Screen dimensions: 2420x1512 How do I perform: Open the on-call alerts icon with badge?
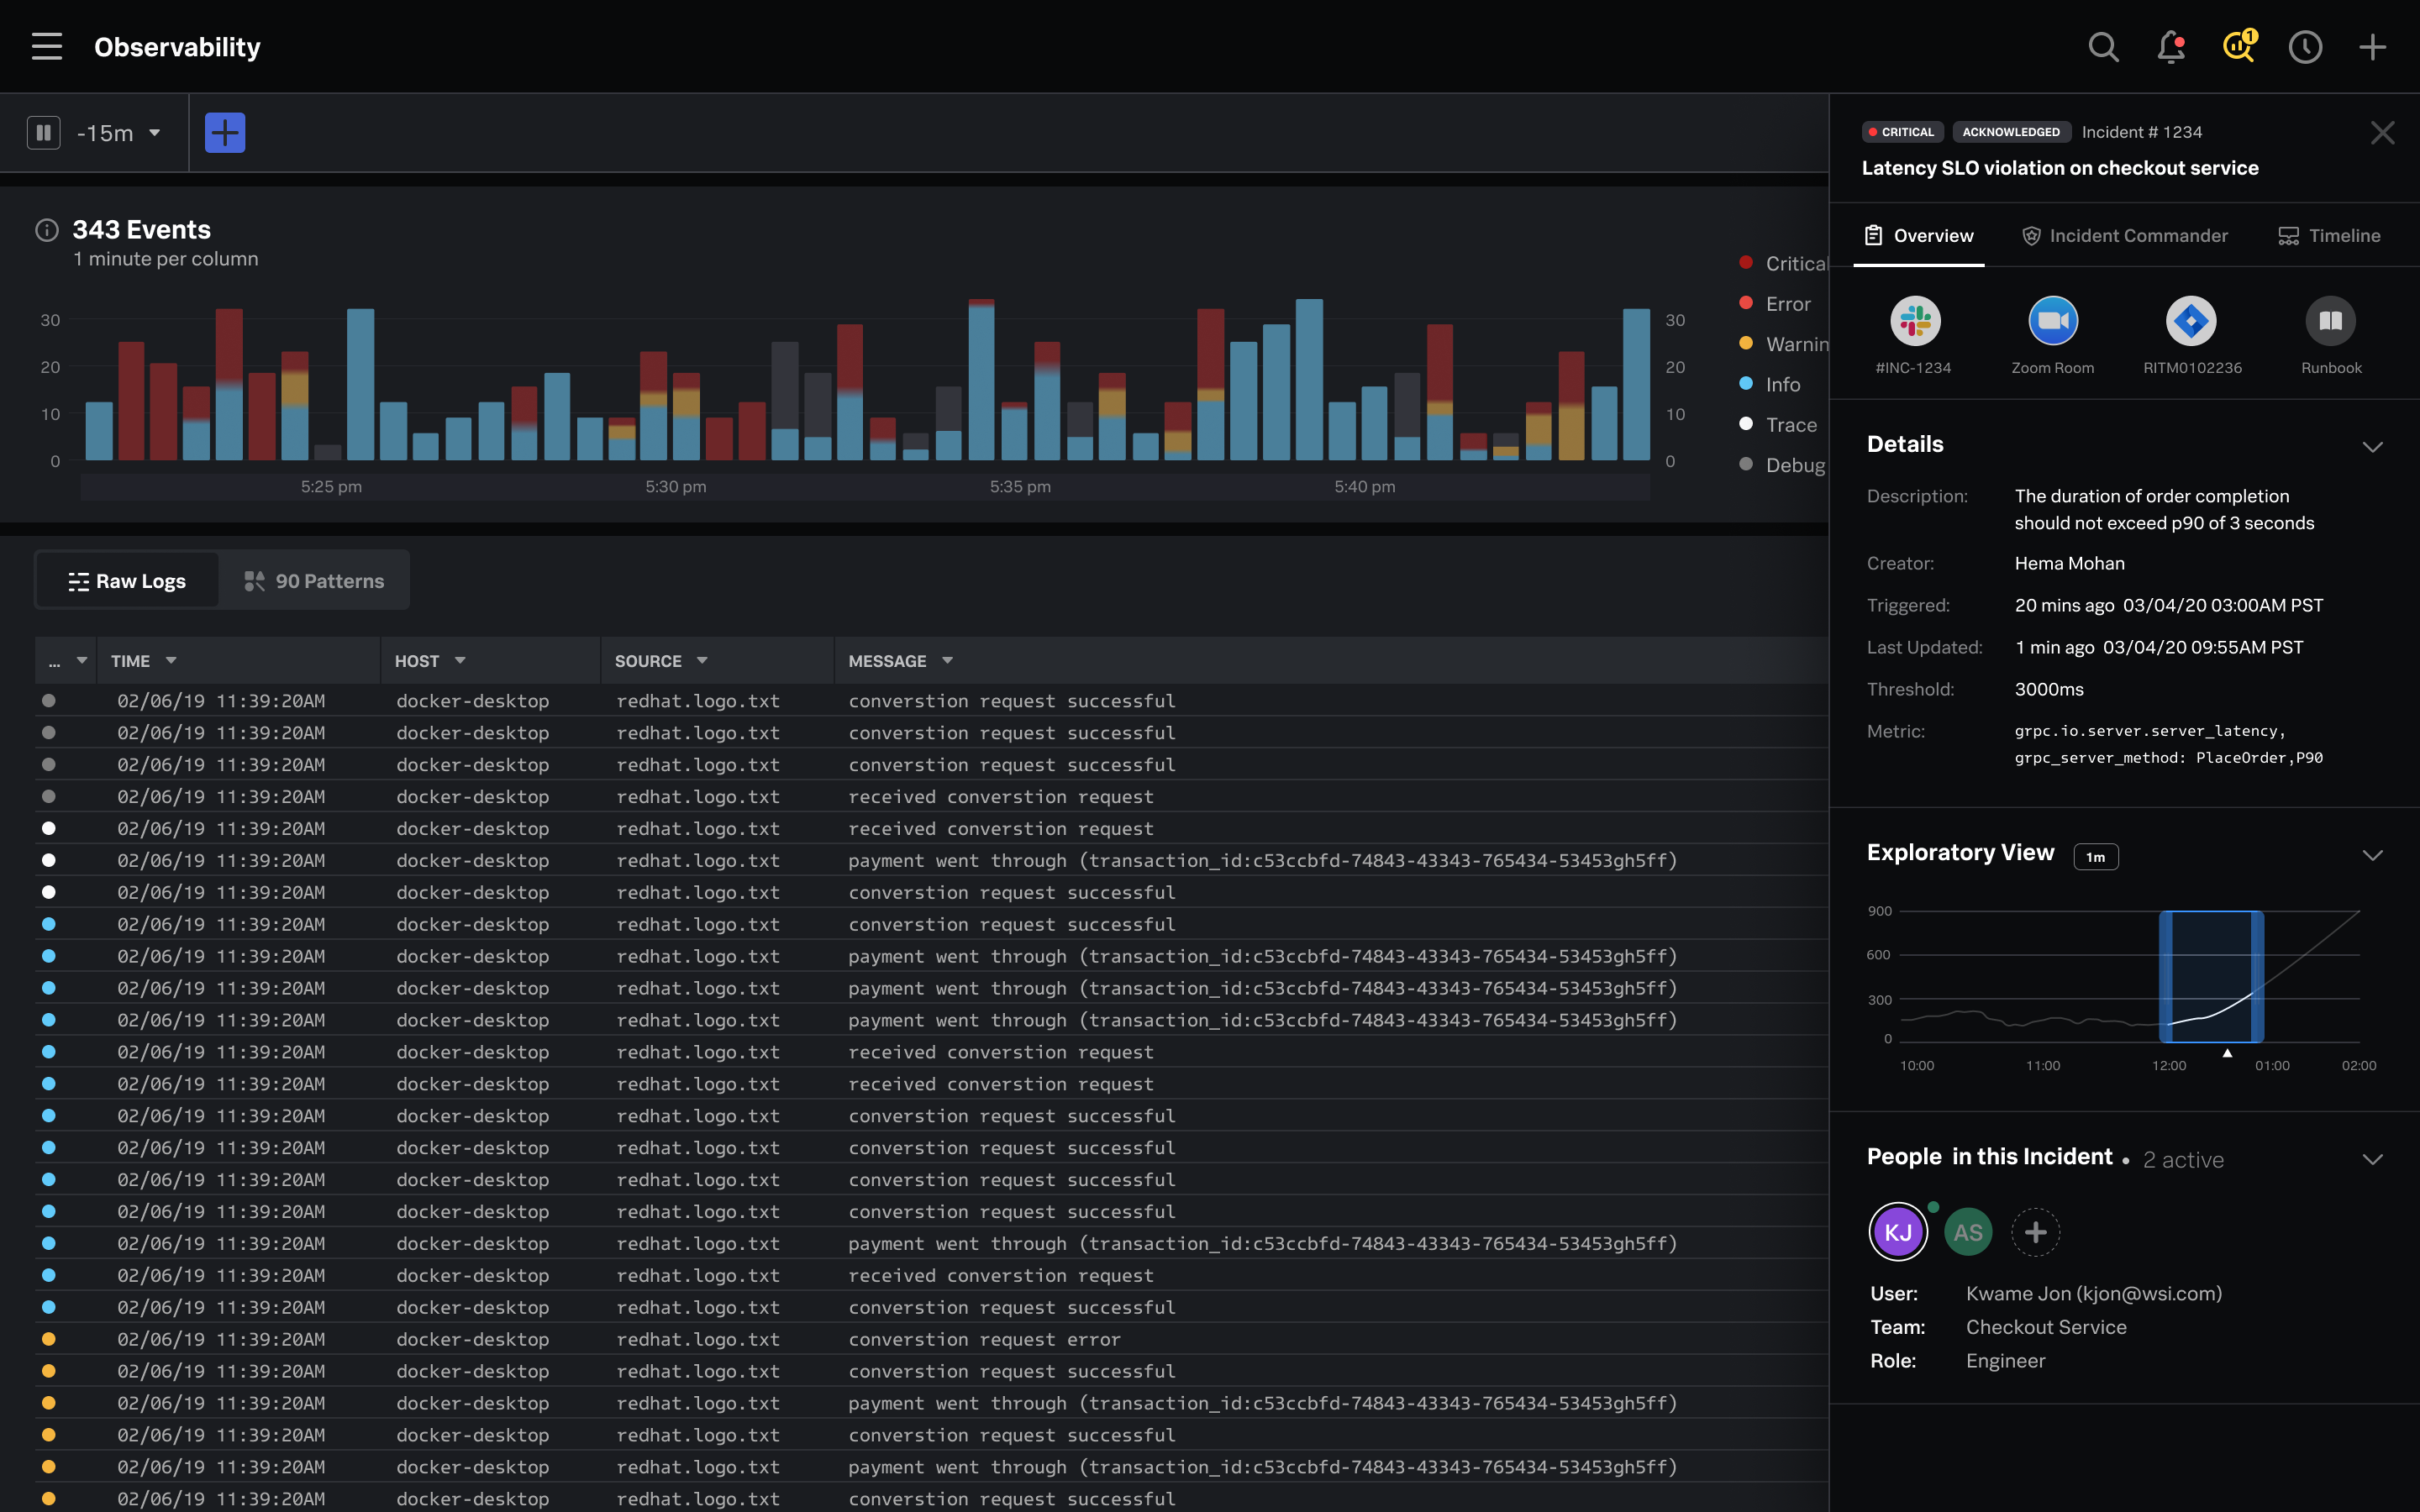coord(2238,46)
